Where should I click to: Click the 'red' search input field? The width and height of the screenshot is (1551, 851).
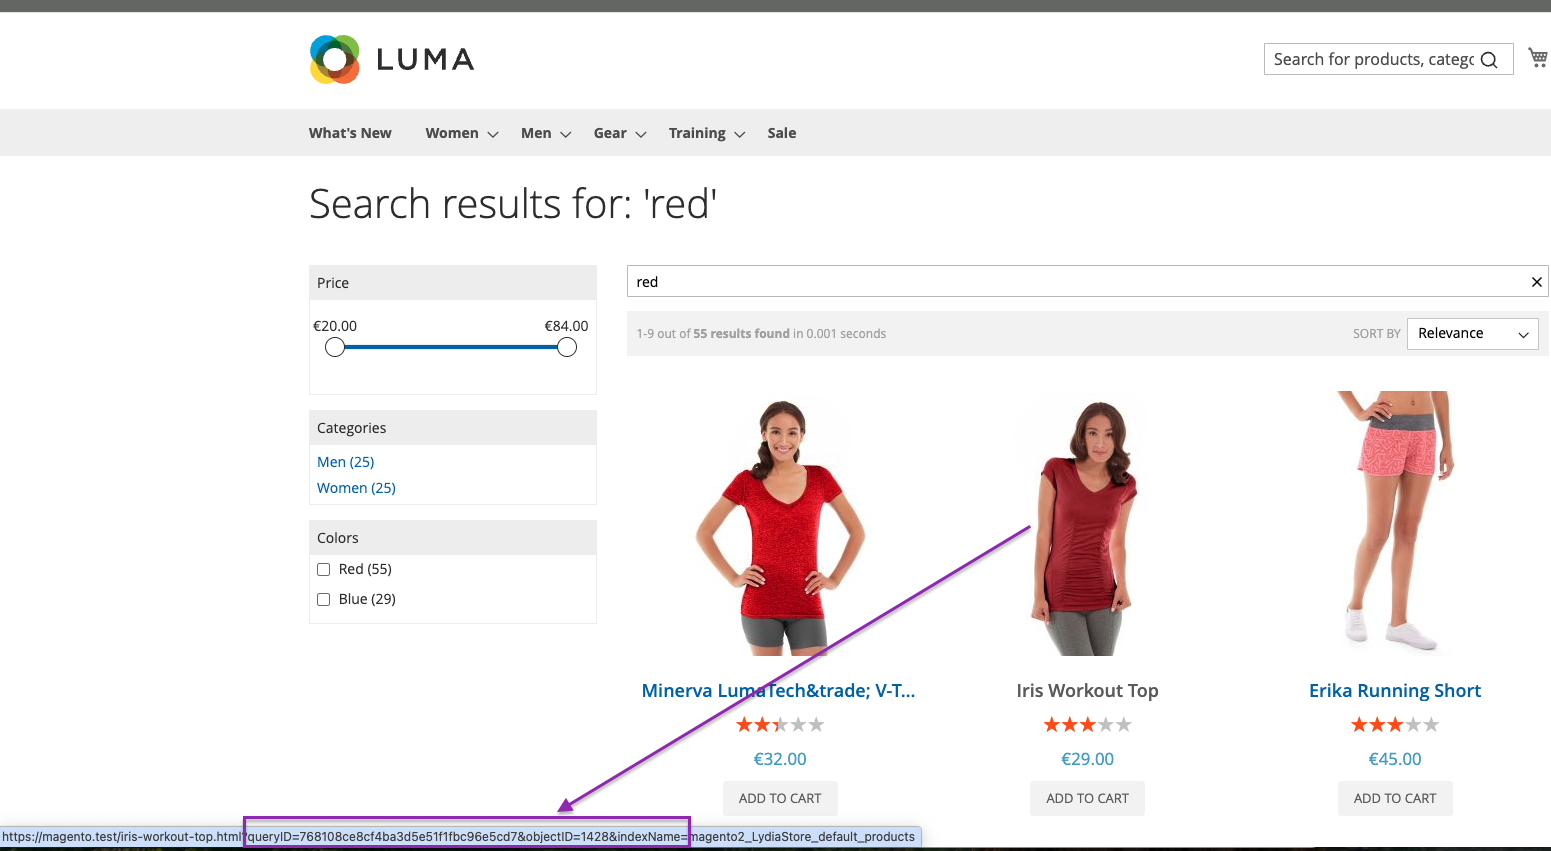point(1076,282)
